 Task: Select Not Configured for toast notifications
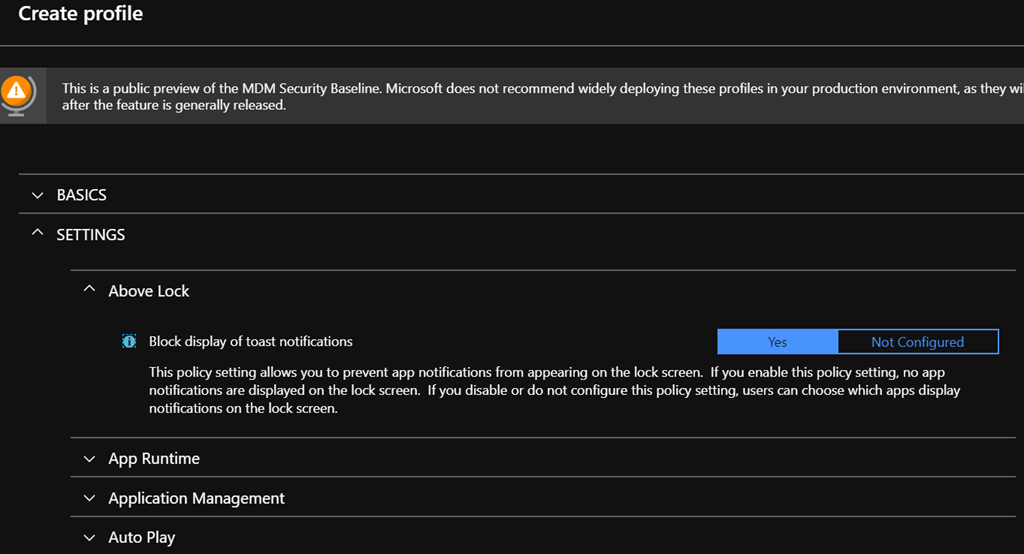click(x=917, y=342)
